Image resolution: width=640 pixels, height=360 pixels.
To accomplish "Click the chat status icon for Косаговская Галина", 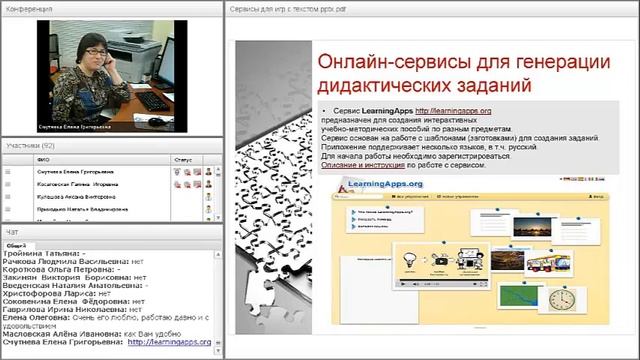I will 187,184.
